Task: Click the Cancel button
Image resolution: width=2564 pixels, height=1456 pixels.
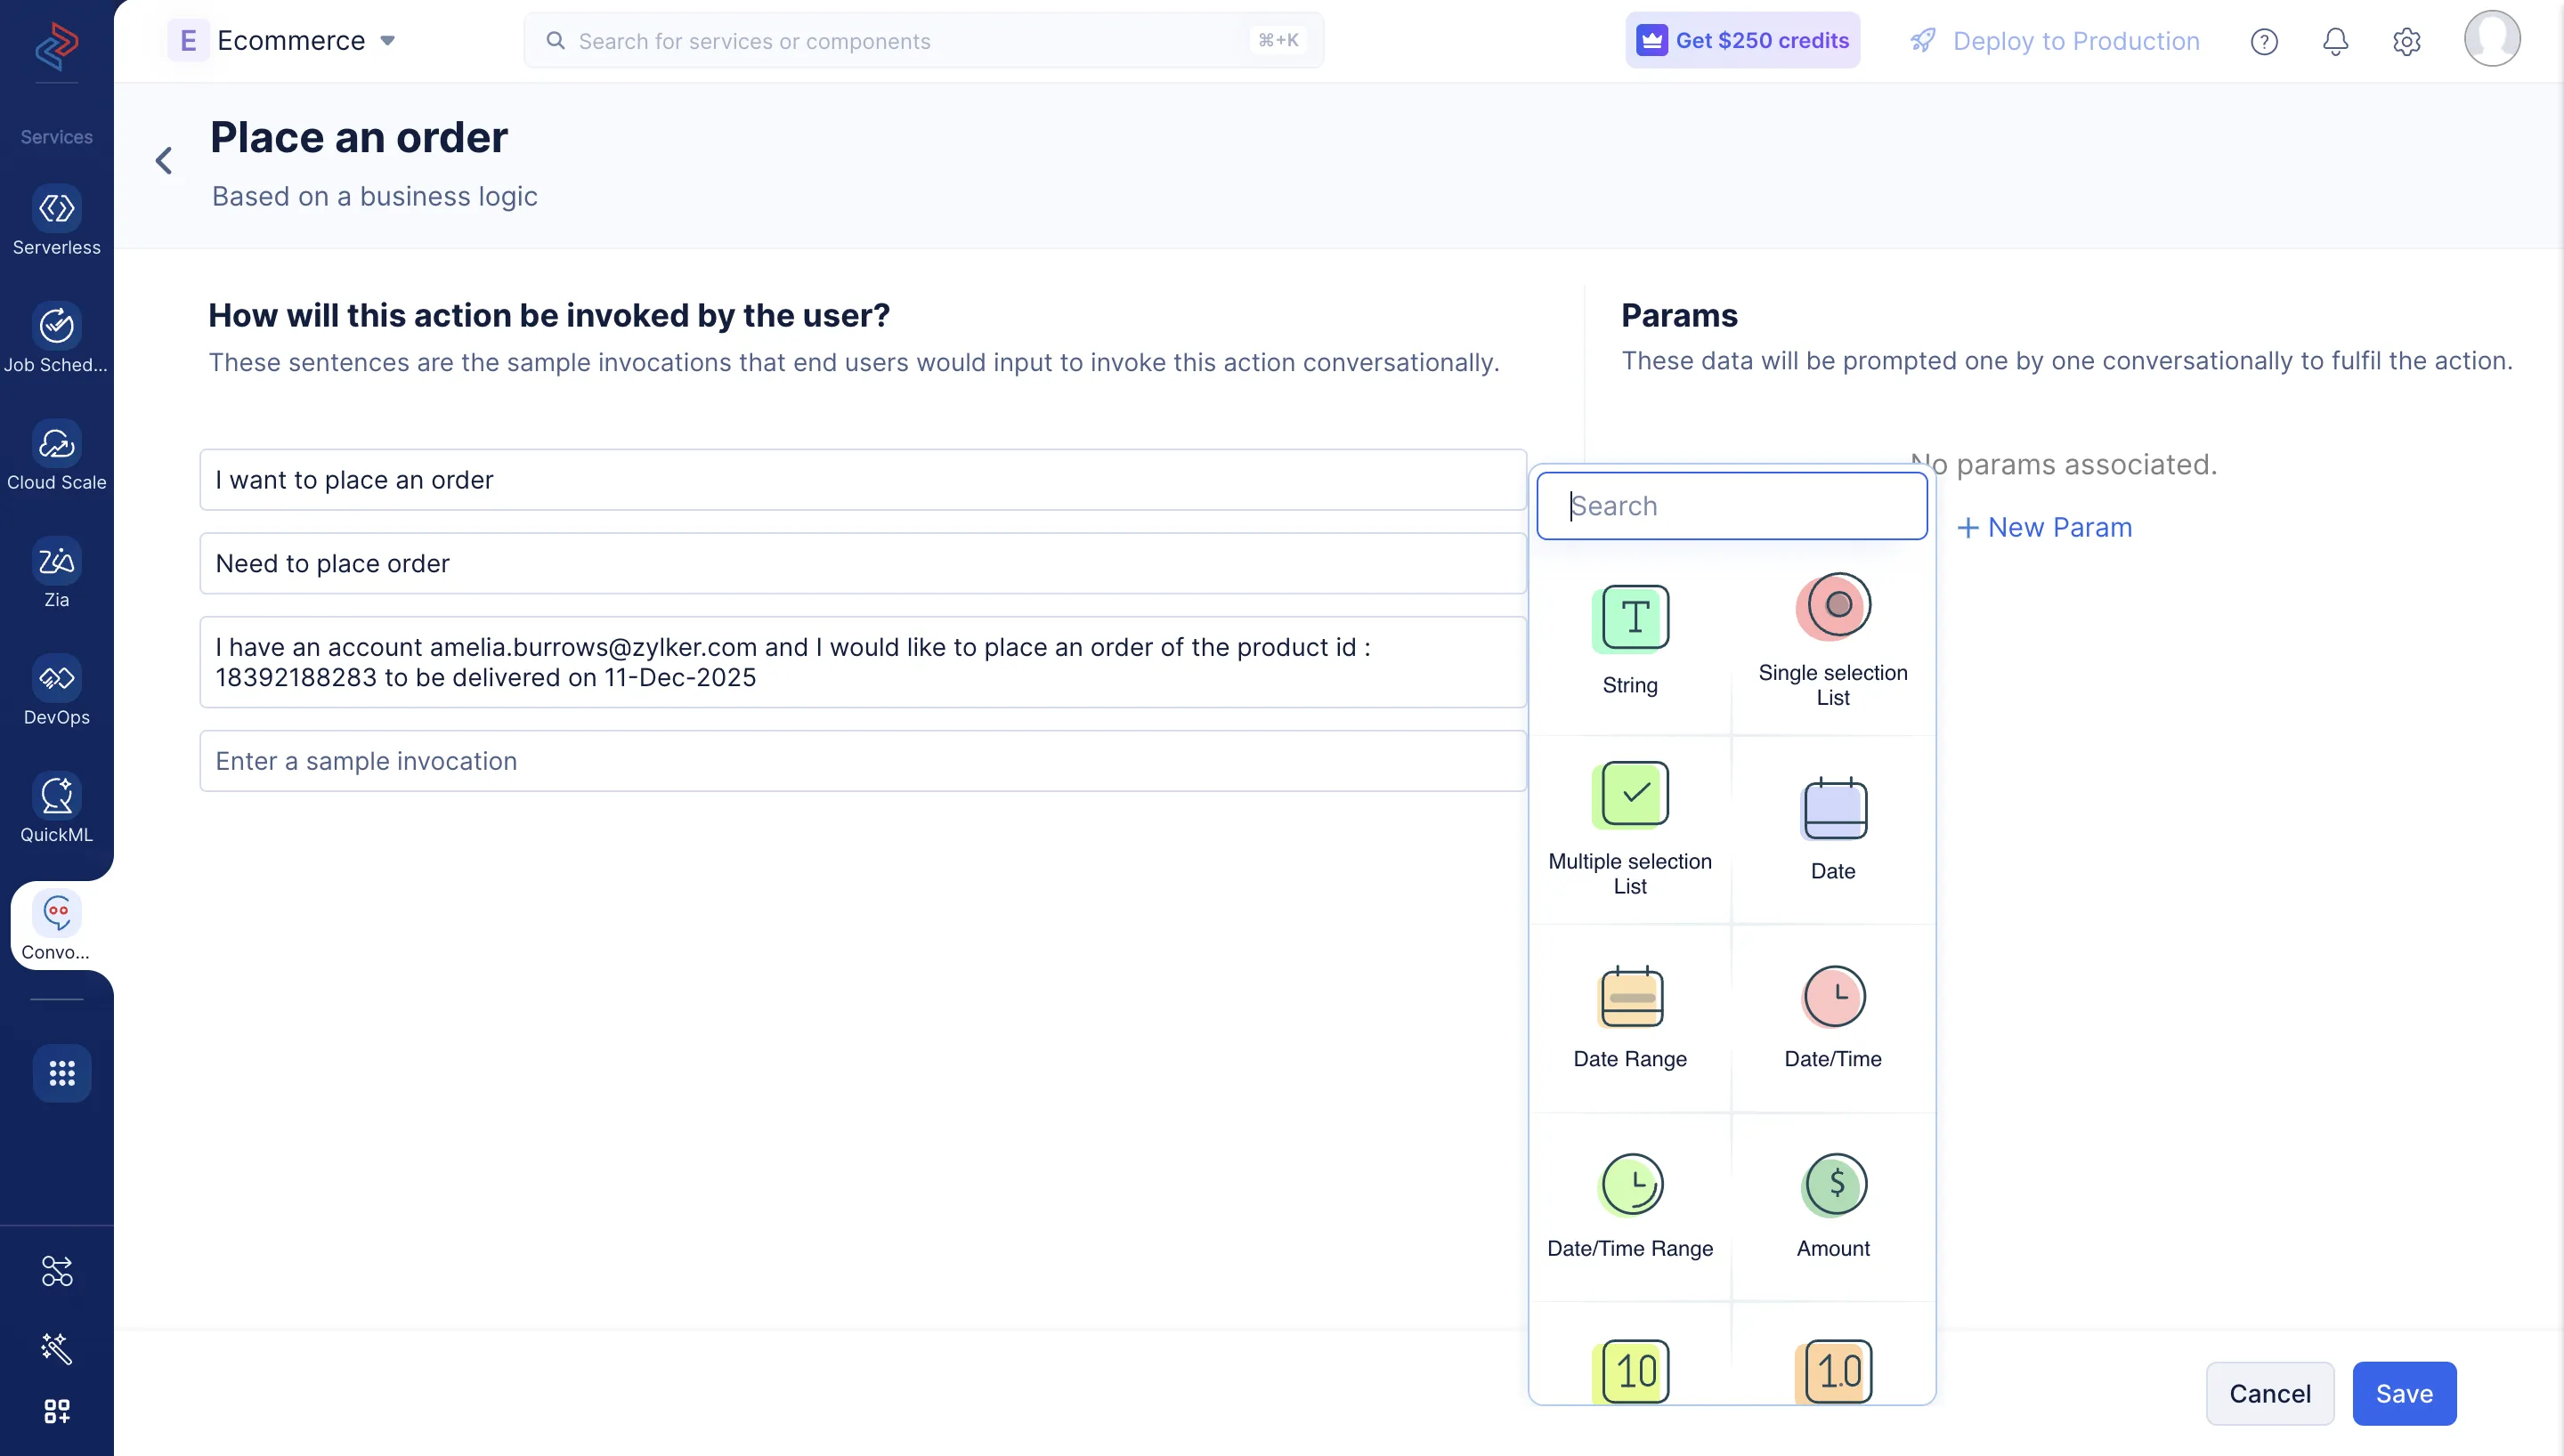Action: 2269,1393
